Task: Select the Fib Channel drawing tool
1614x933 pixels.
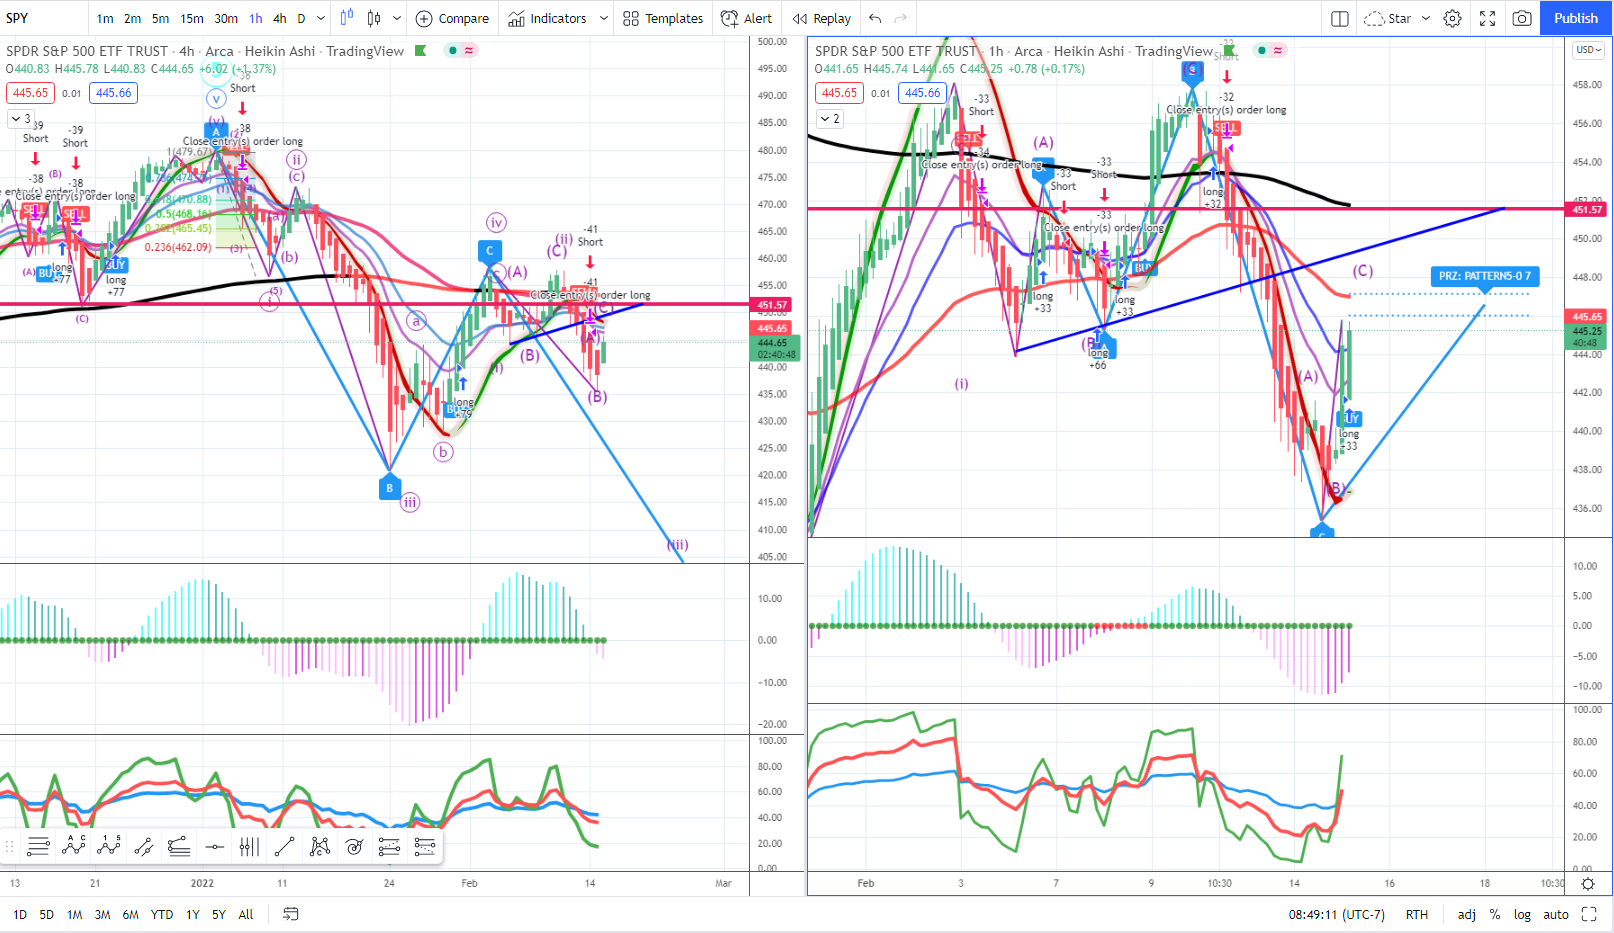Action: 389,847
